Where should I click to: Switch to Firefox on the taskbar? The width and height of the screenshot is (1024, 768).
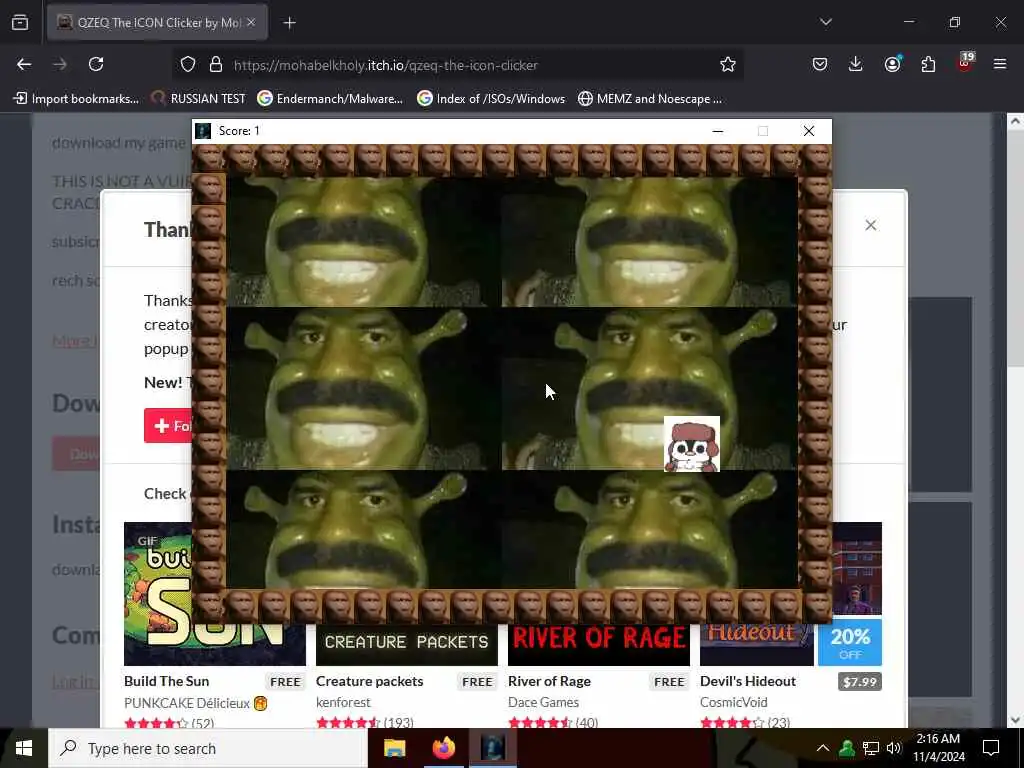point(443,748)
